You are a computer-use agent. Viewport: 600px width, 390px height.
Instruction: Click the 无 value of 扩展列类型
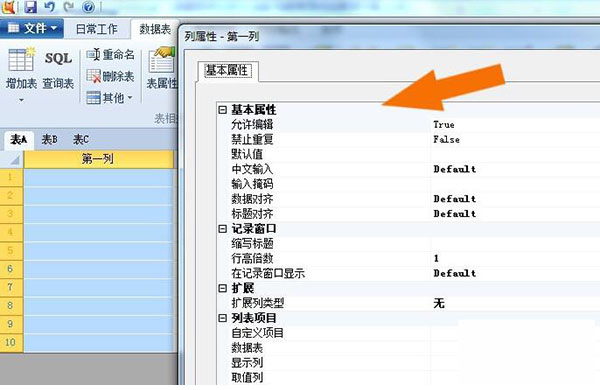tap(439, 304)
